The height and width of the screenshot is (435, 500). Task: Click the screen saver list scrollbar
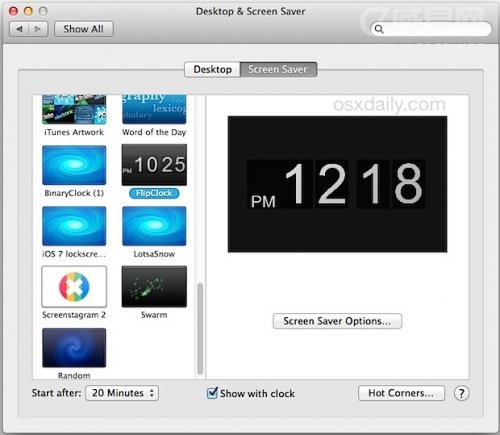point(200,328)
